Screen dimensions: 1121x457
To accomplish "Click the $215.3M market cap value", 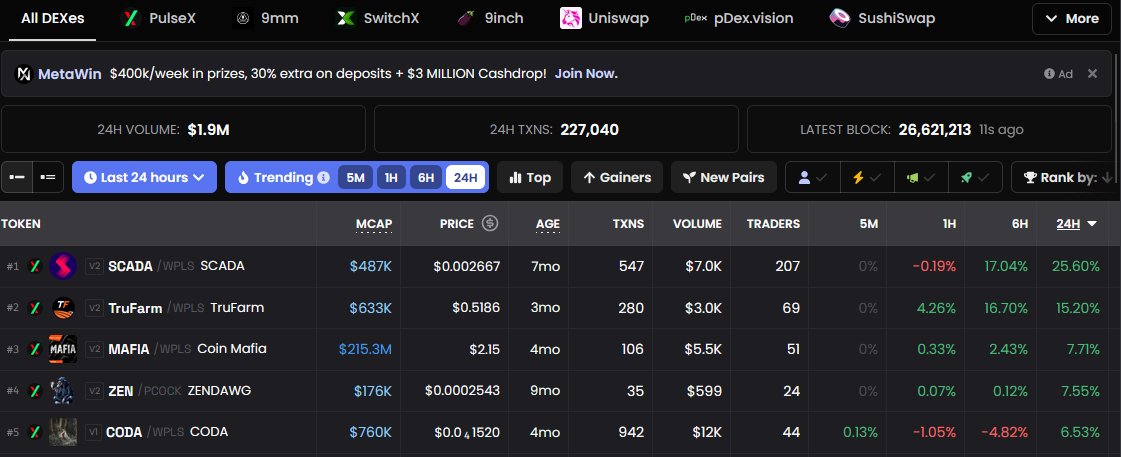I will (365, 349).
